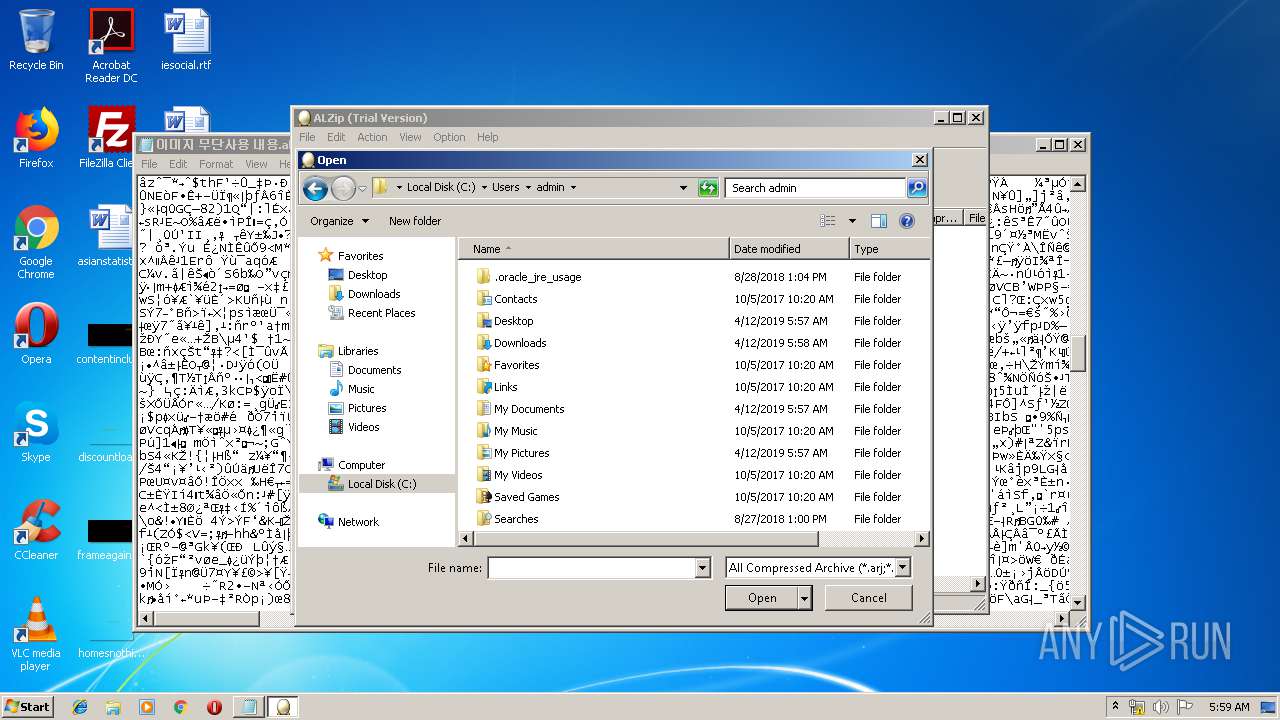Screen dimensions: 1280x720
Task: Open ALZip Edit menu
Action: (336, 137)
